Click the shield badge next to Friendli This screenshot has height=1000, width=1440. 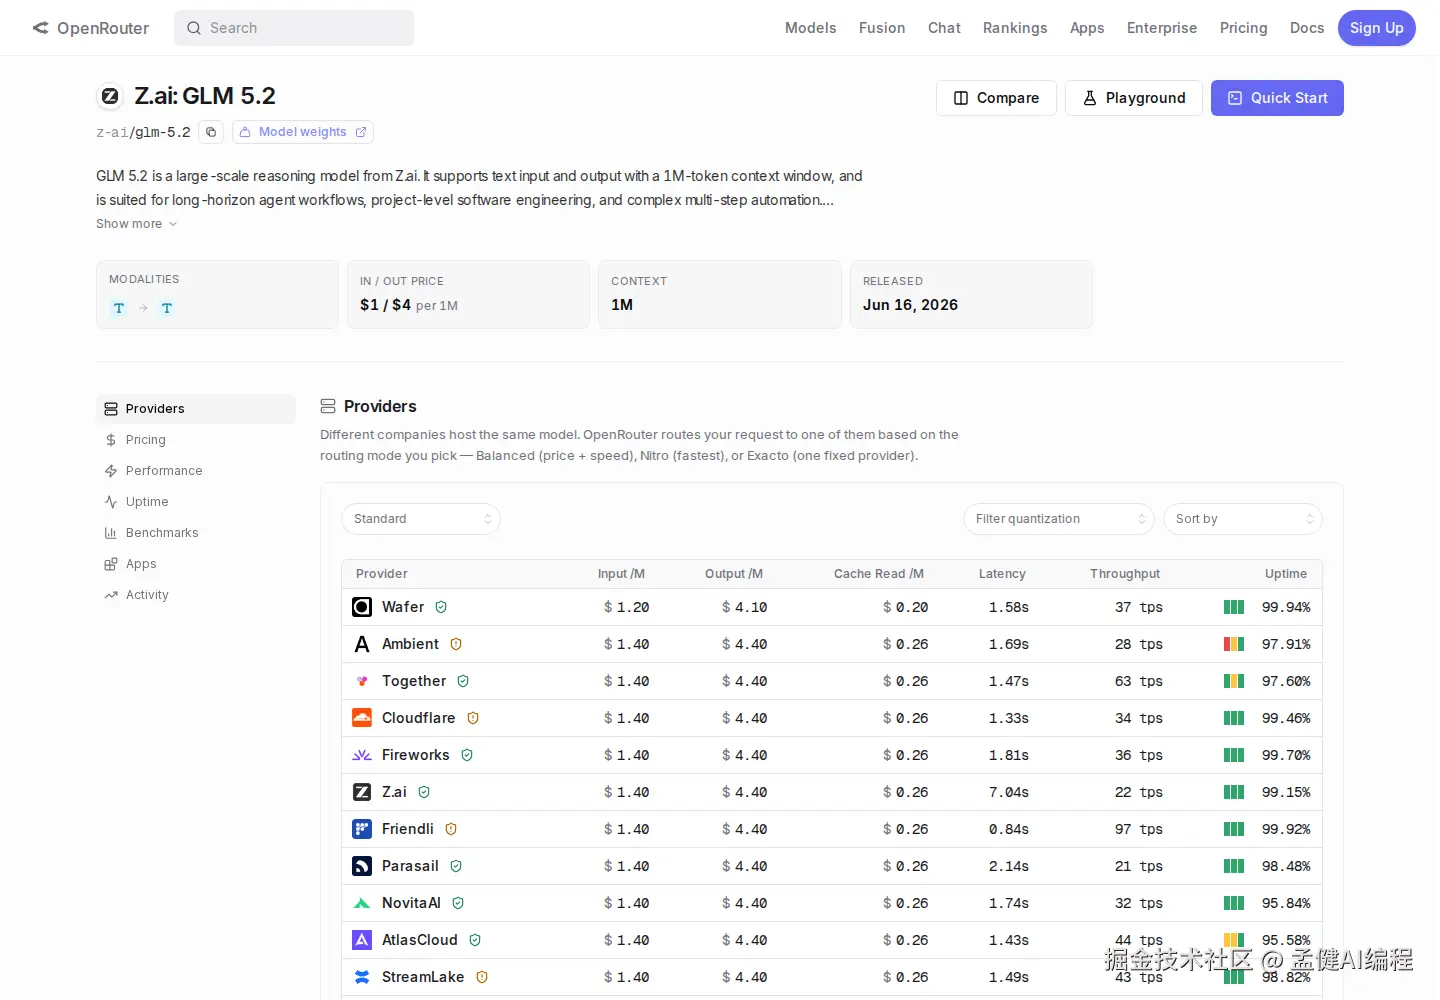(451, 829)
